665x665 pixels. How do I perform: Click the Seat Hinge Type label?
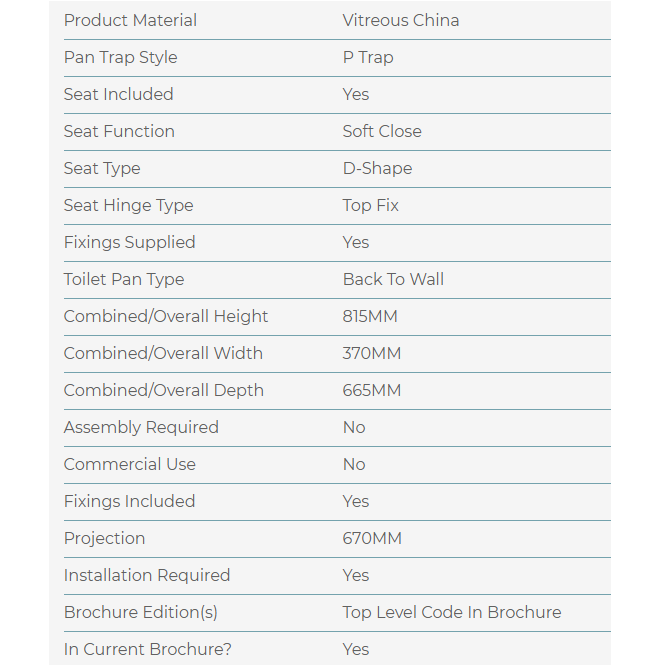pyautogui.click(x=128, y=205)
